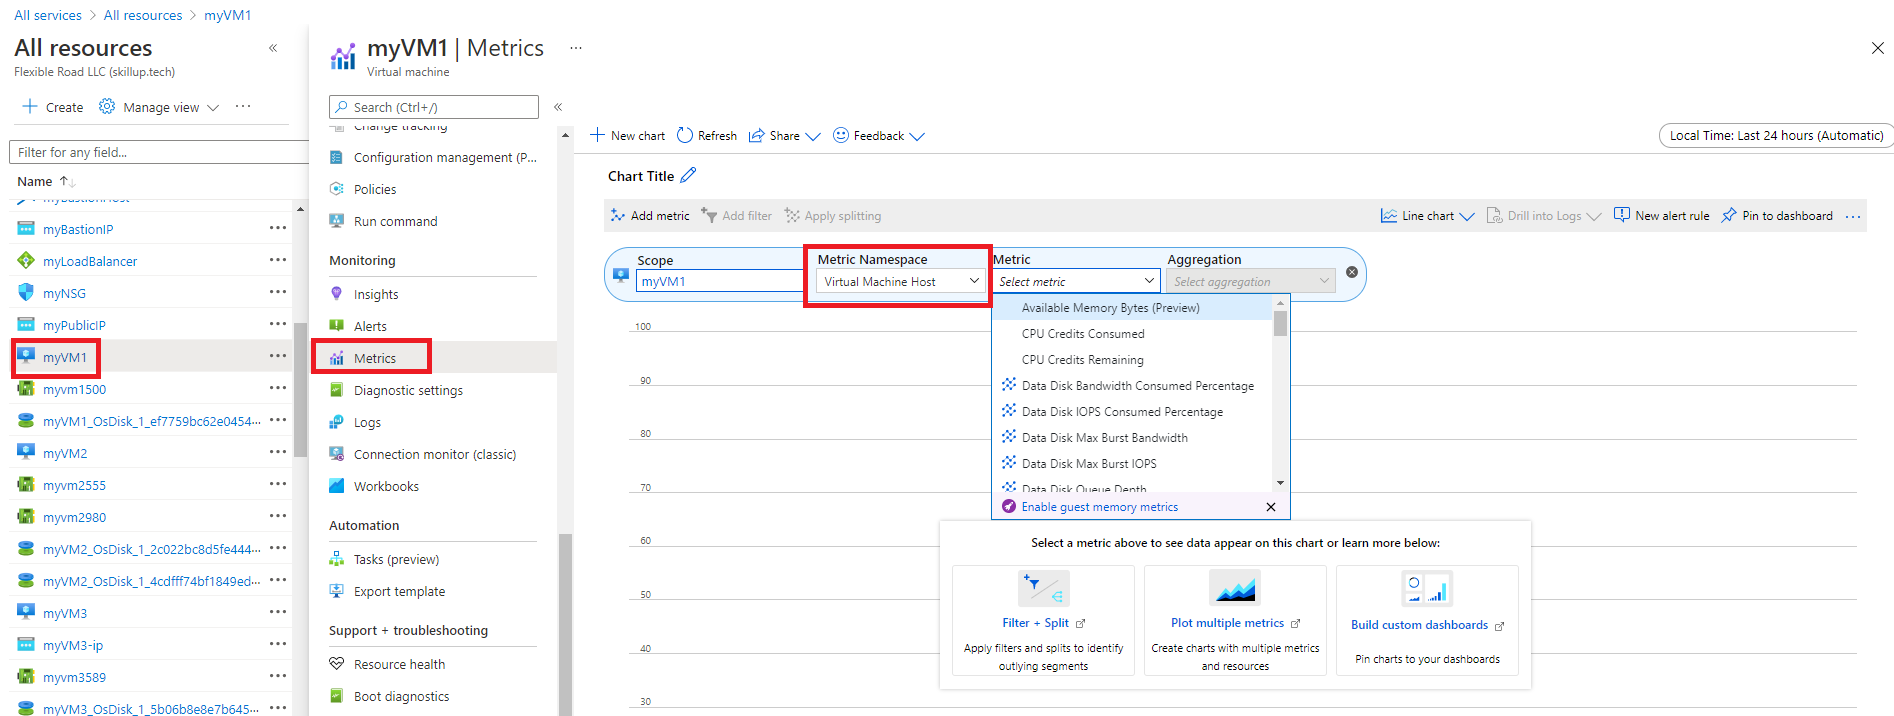The height and width of the screenshot is (716, 1894).
Task: Open myNSG resource
Action: pyautogui.click(x=64, y=294)
